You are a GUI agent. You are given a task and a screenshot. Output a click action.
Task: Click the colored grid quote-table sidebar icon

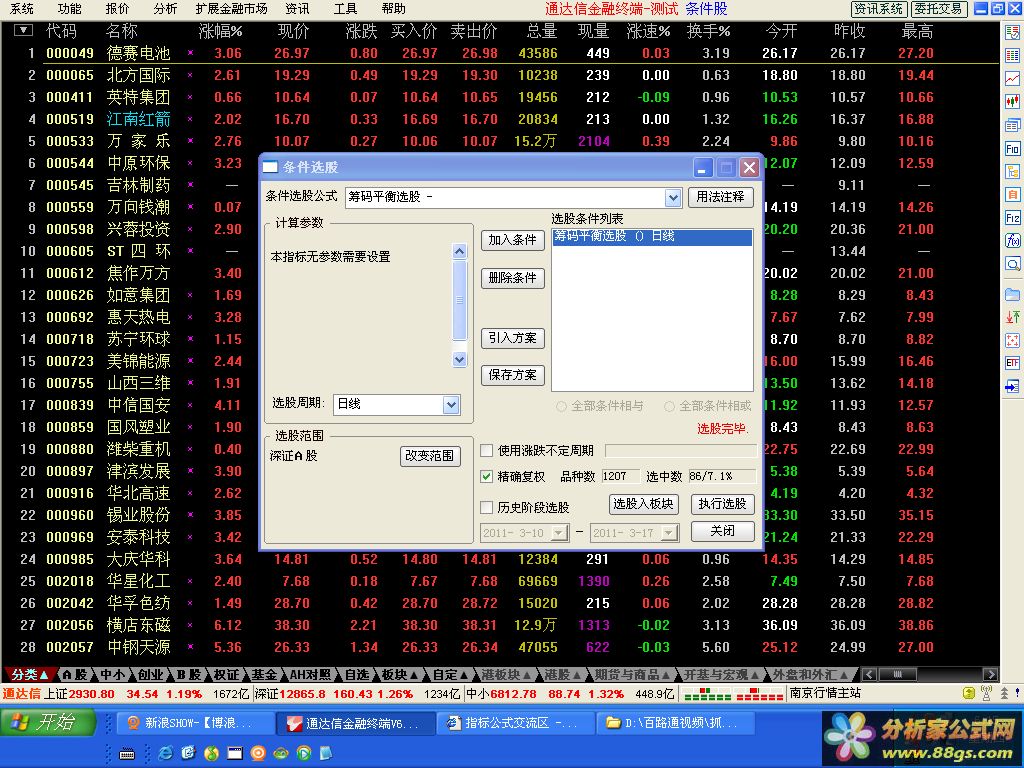[1012, 56]
